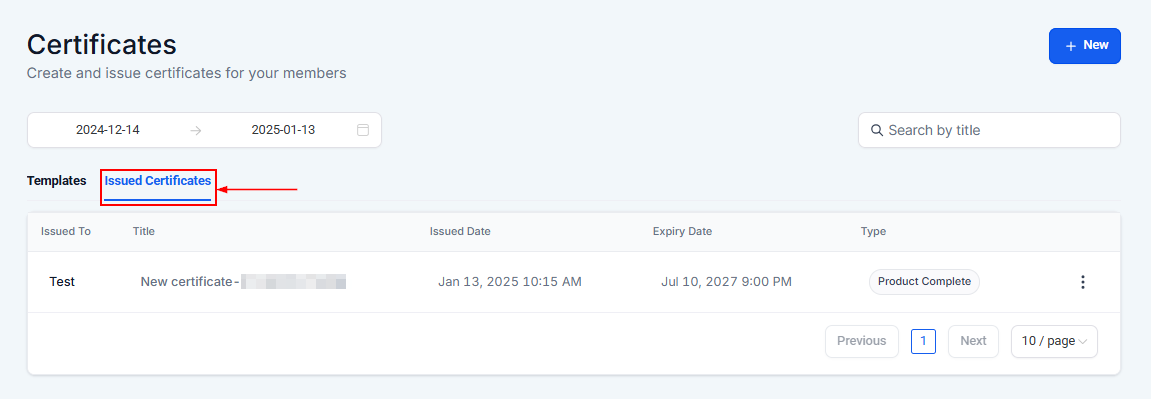This screenshot has height=399, width=1151.
Task: Go to page 1
Action: coord(923,341)
